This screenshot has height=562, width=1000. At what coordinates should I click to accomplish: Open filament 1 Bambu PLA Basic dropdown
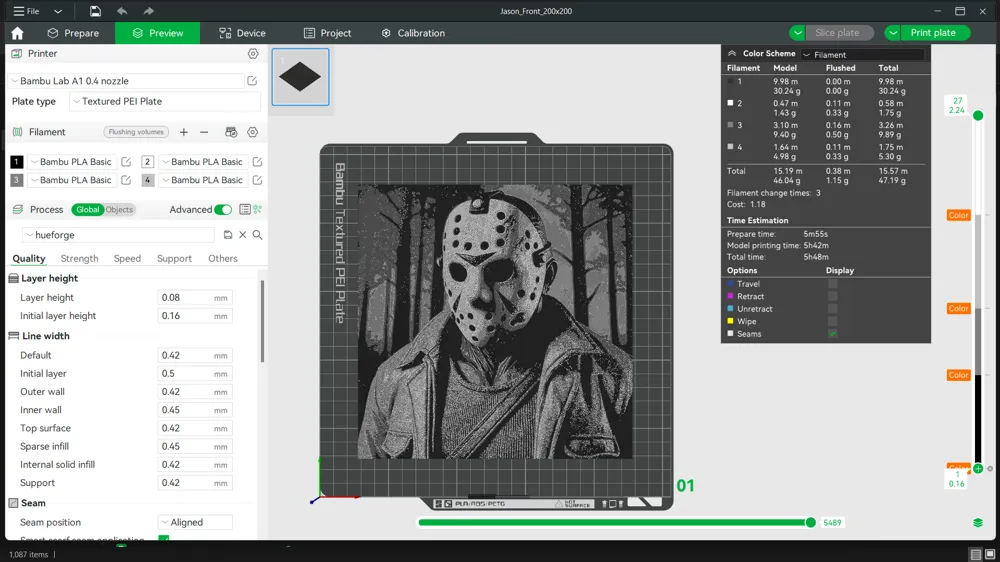pos(73,162)
